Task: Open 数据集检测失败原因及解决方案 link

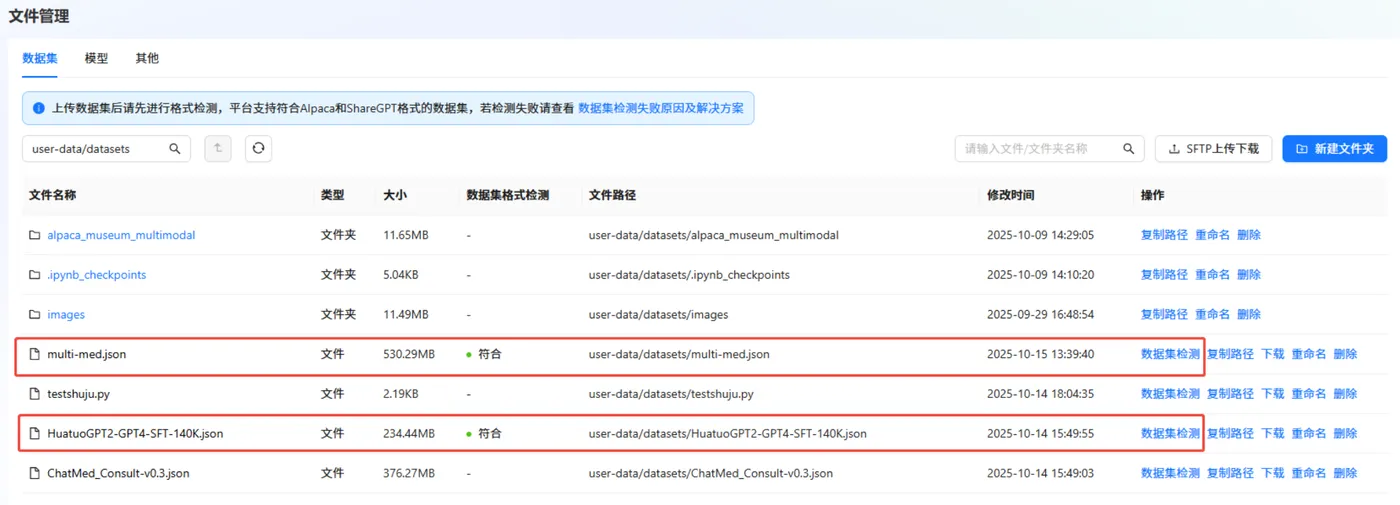Action: pyautogui.click(x=661, y=108)
